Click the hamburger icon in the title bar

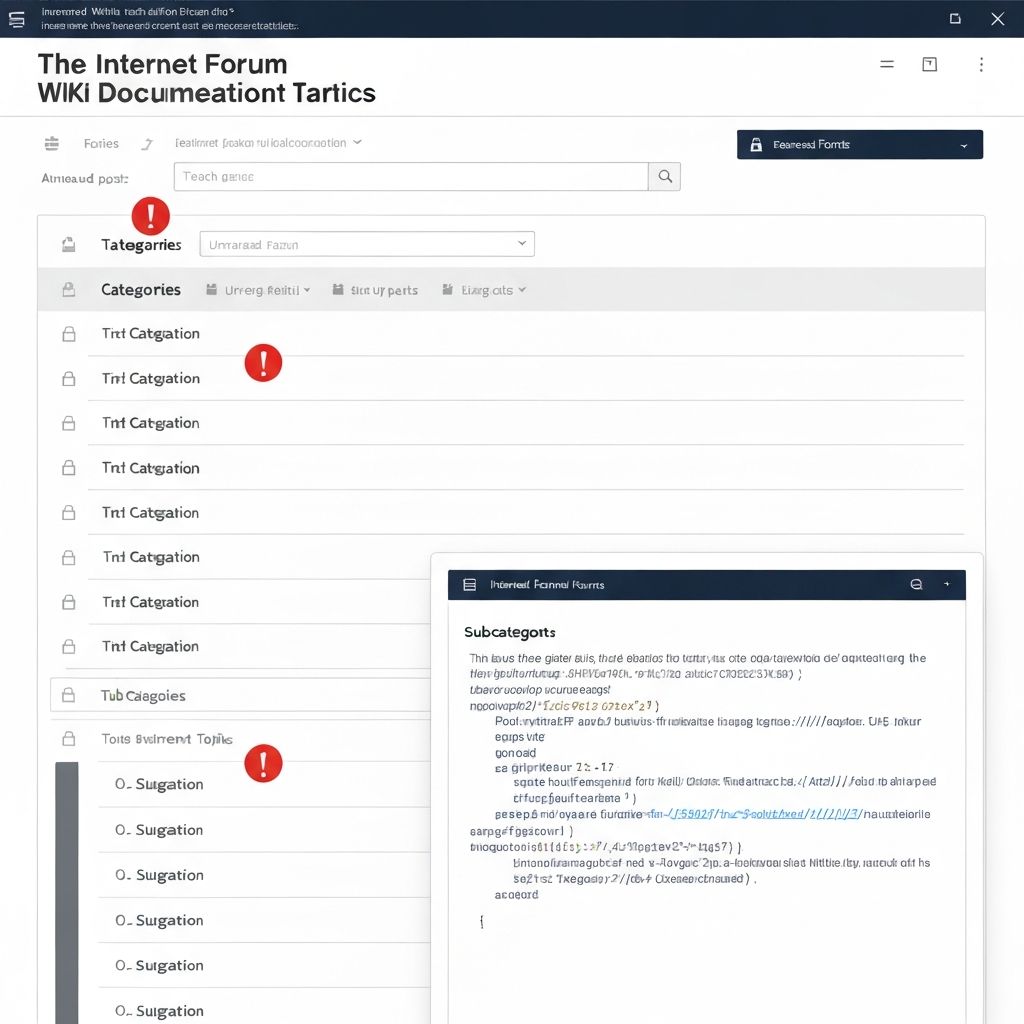[x=17, y=19]
